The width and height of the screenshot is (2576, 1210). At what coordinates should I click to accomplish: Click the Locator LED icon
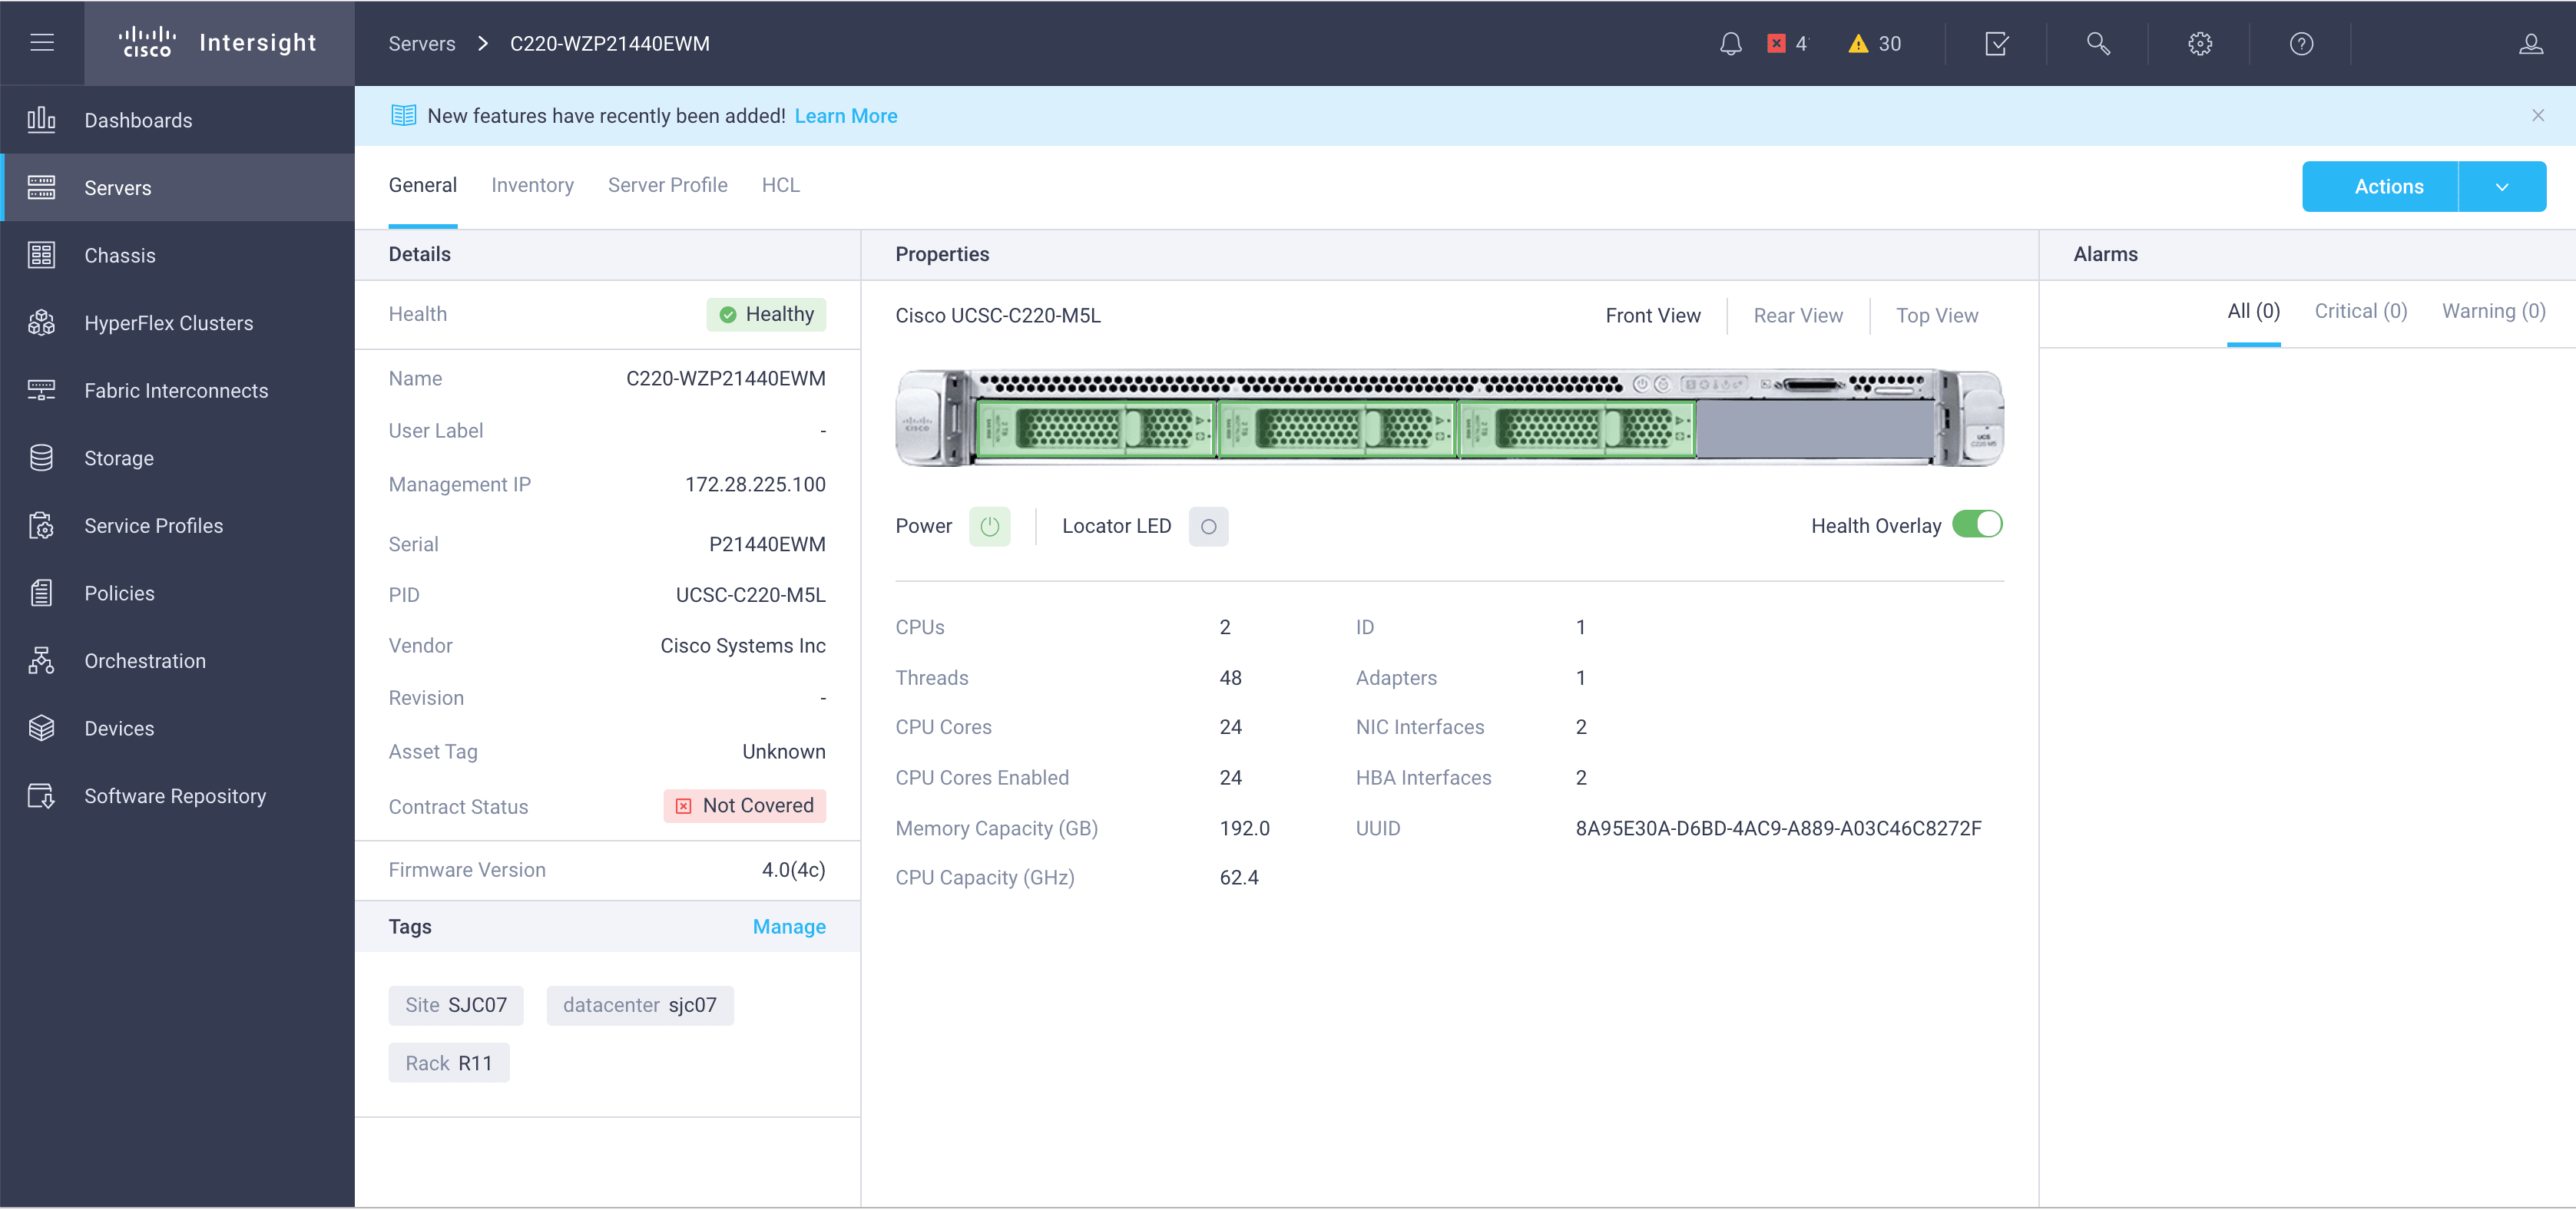click(x=1208, y=527)
